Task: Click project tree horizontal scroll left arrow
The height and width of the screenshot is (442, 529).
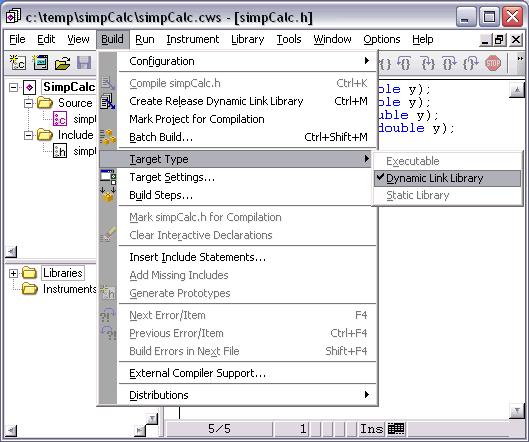Action: point(11,251)
